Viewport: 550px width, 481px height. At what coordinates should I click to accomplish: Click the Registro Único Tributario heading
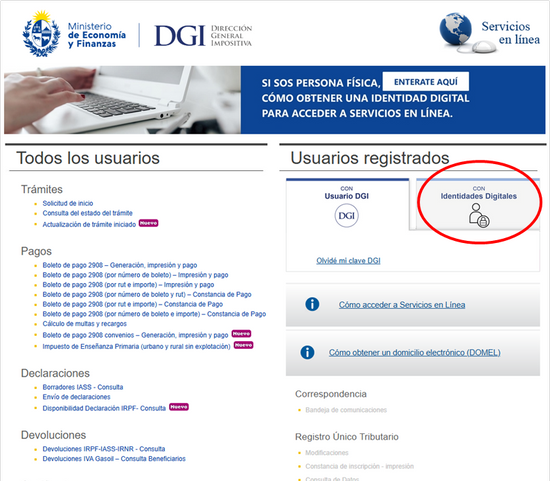[347, 437]
